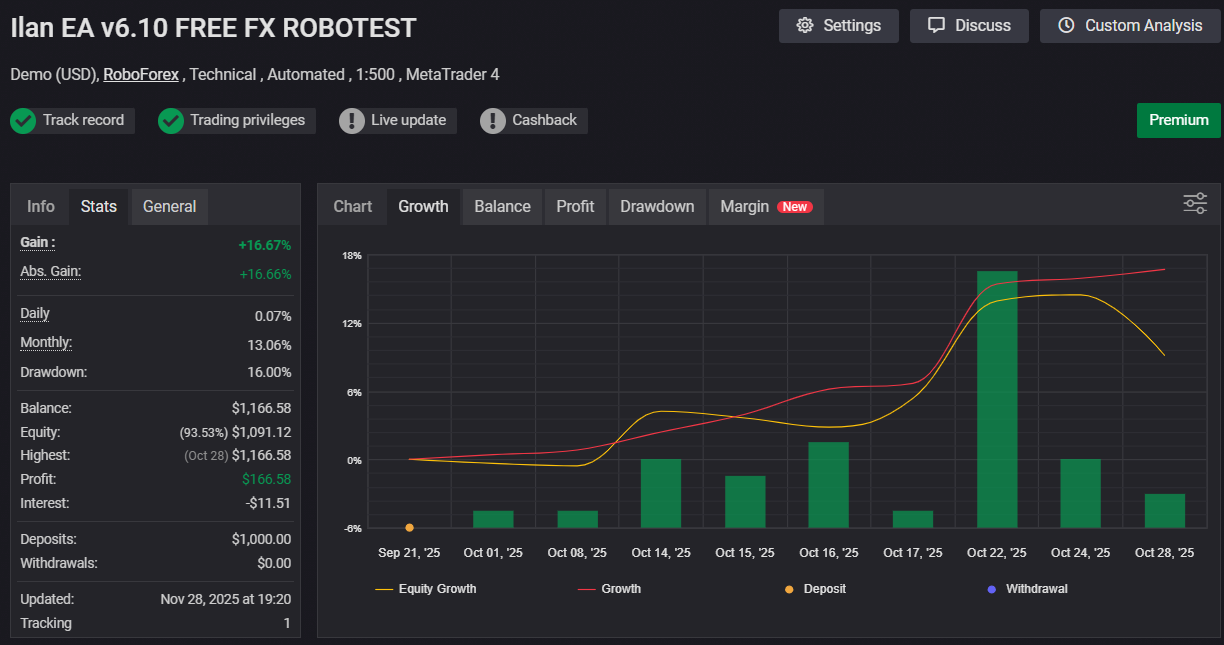1224x645 pixels.
Task: Toggle Deposit markers in chart legend
Action: (816, 589)
